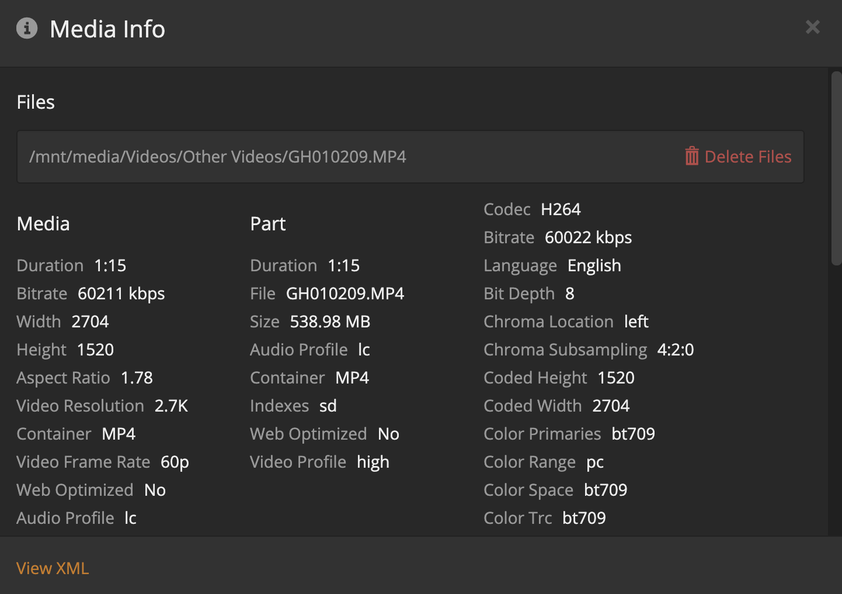Click the Media section heading
The width and height of the screenshot is (842, 594).
(43, 224)
